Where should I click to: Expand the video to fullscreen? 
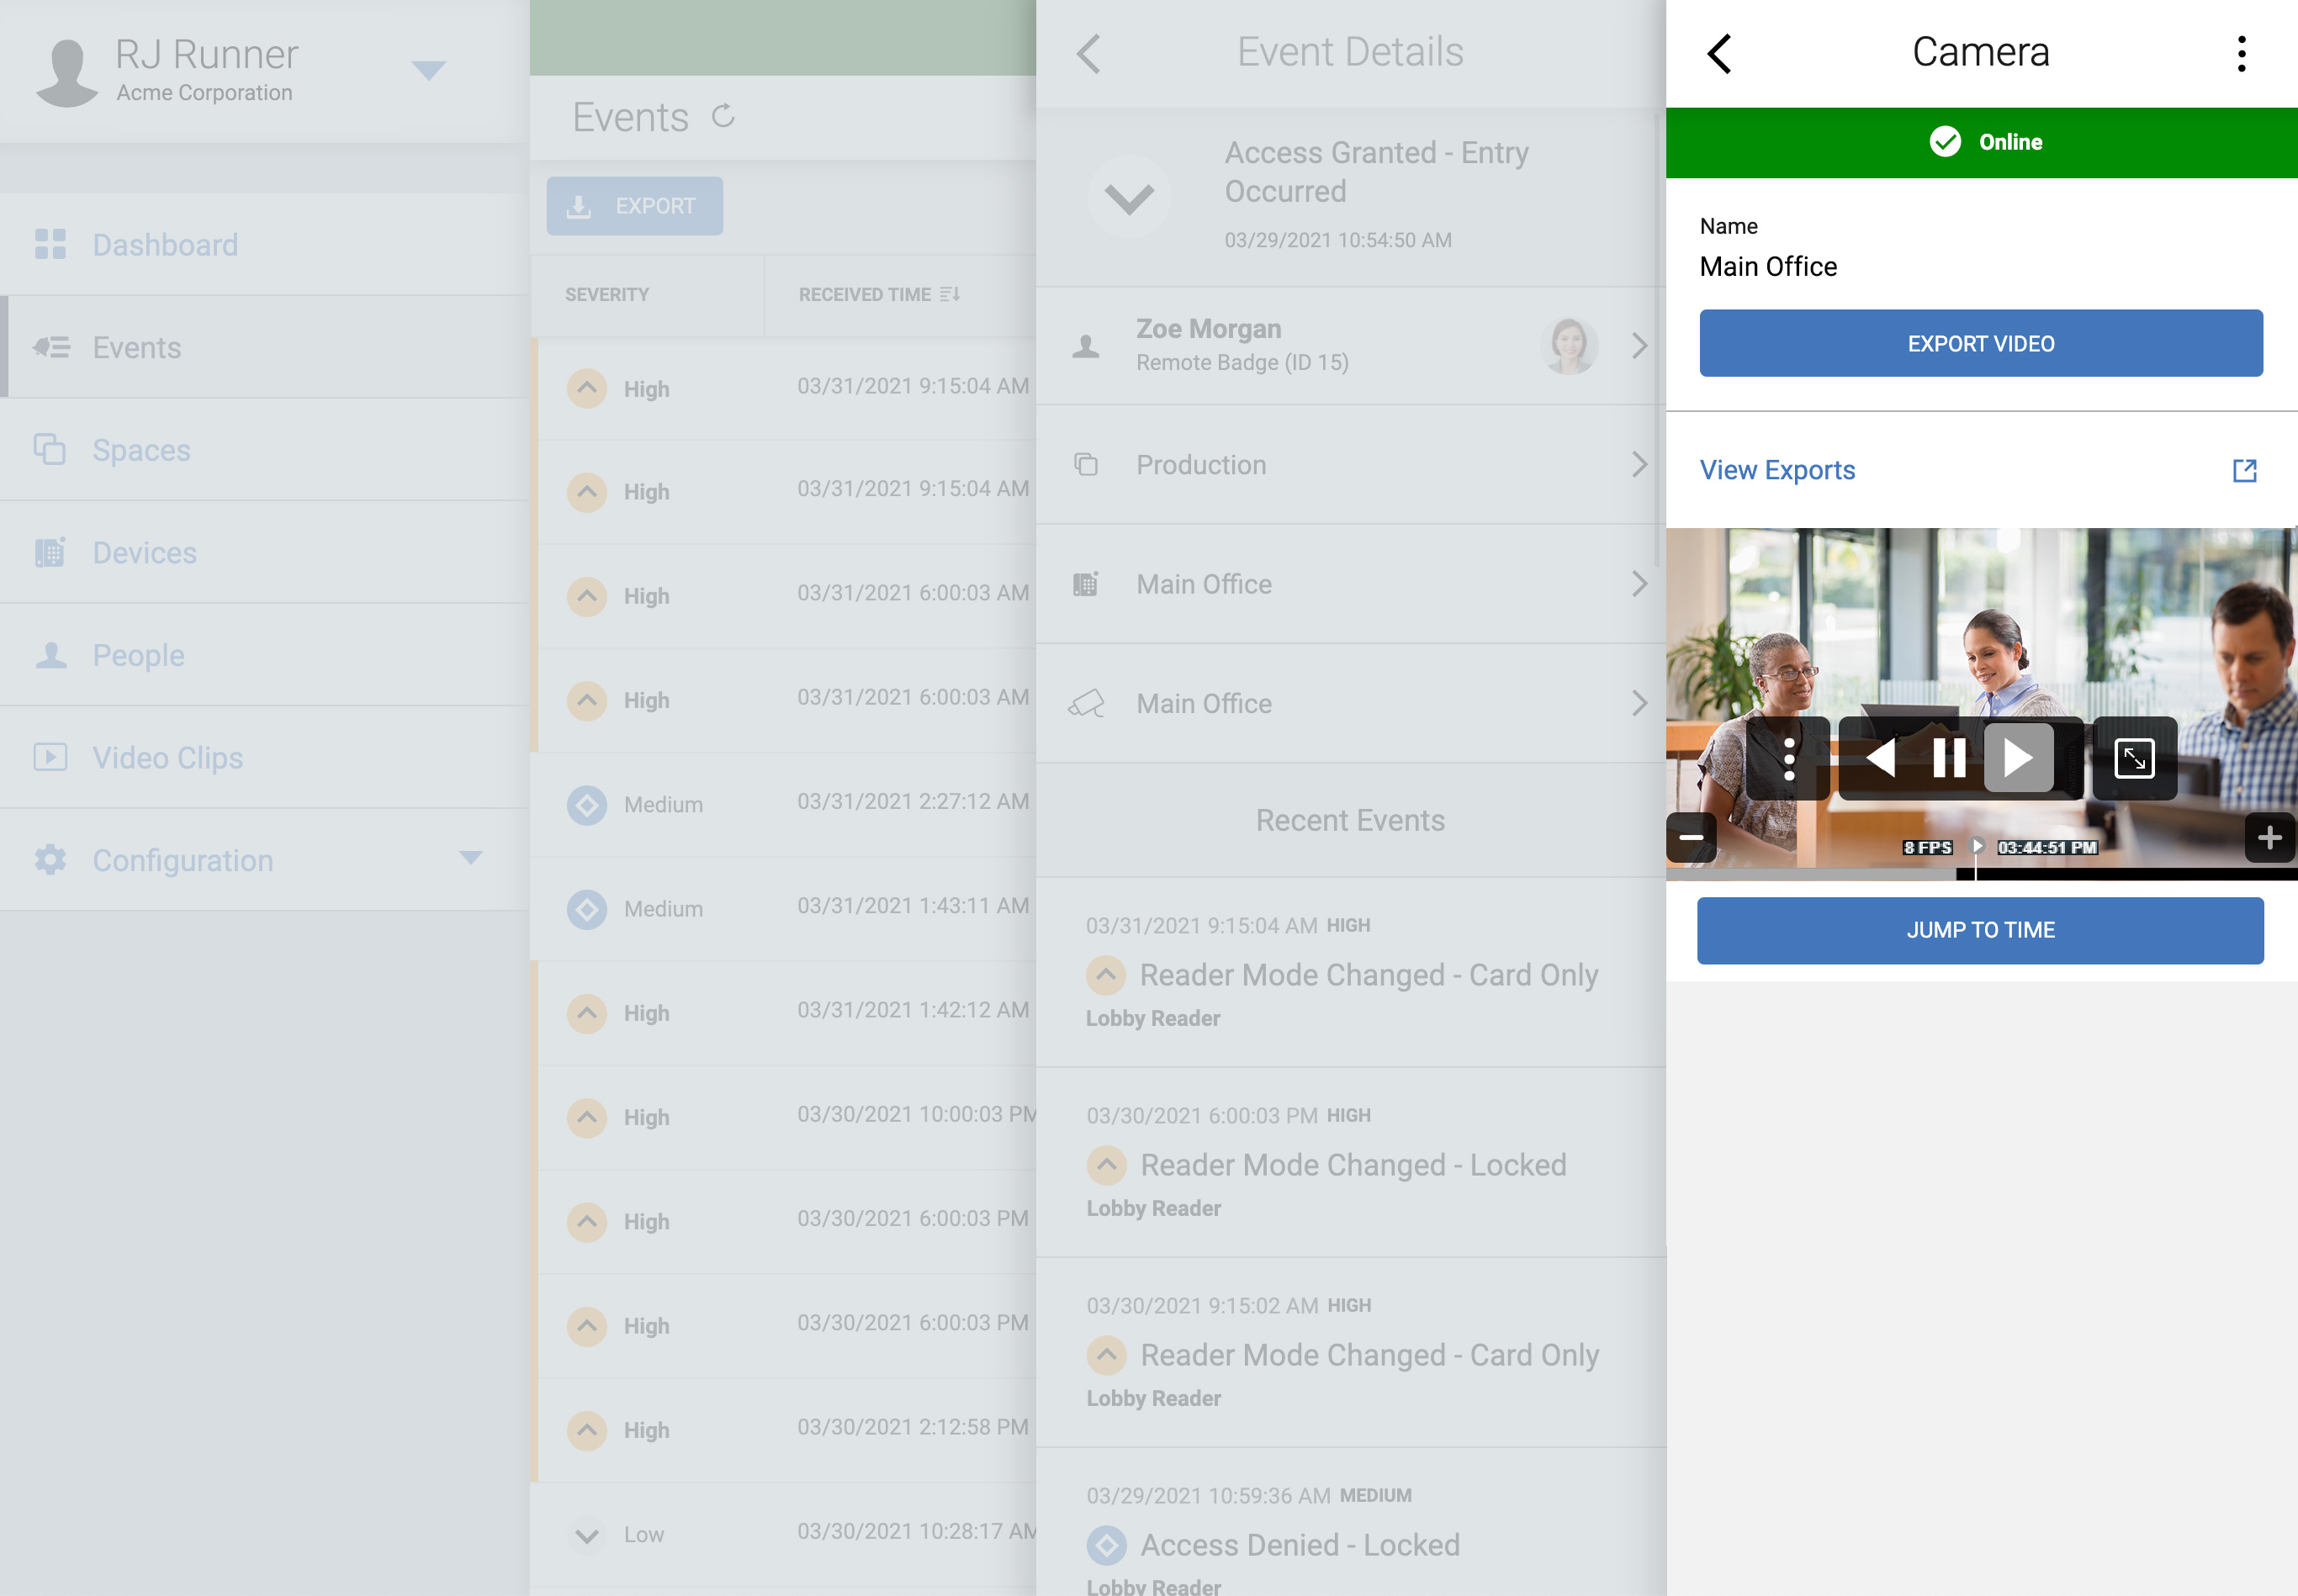pyautogui.click(x=2133, y=759)
